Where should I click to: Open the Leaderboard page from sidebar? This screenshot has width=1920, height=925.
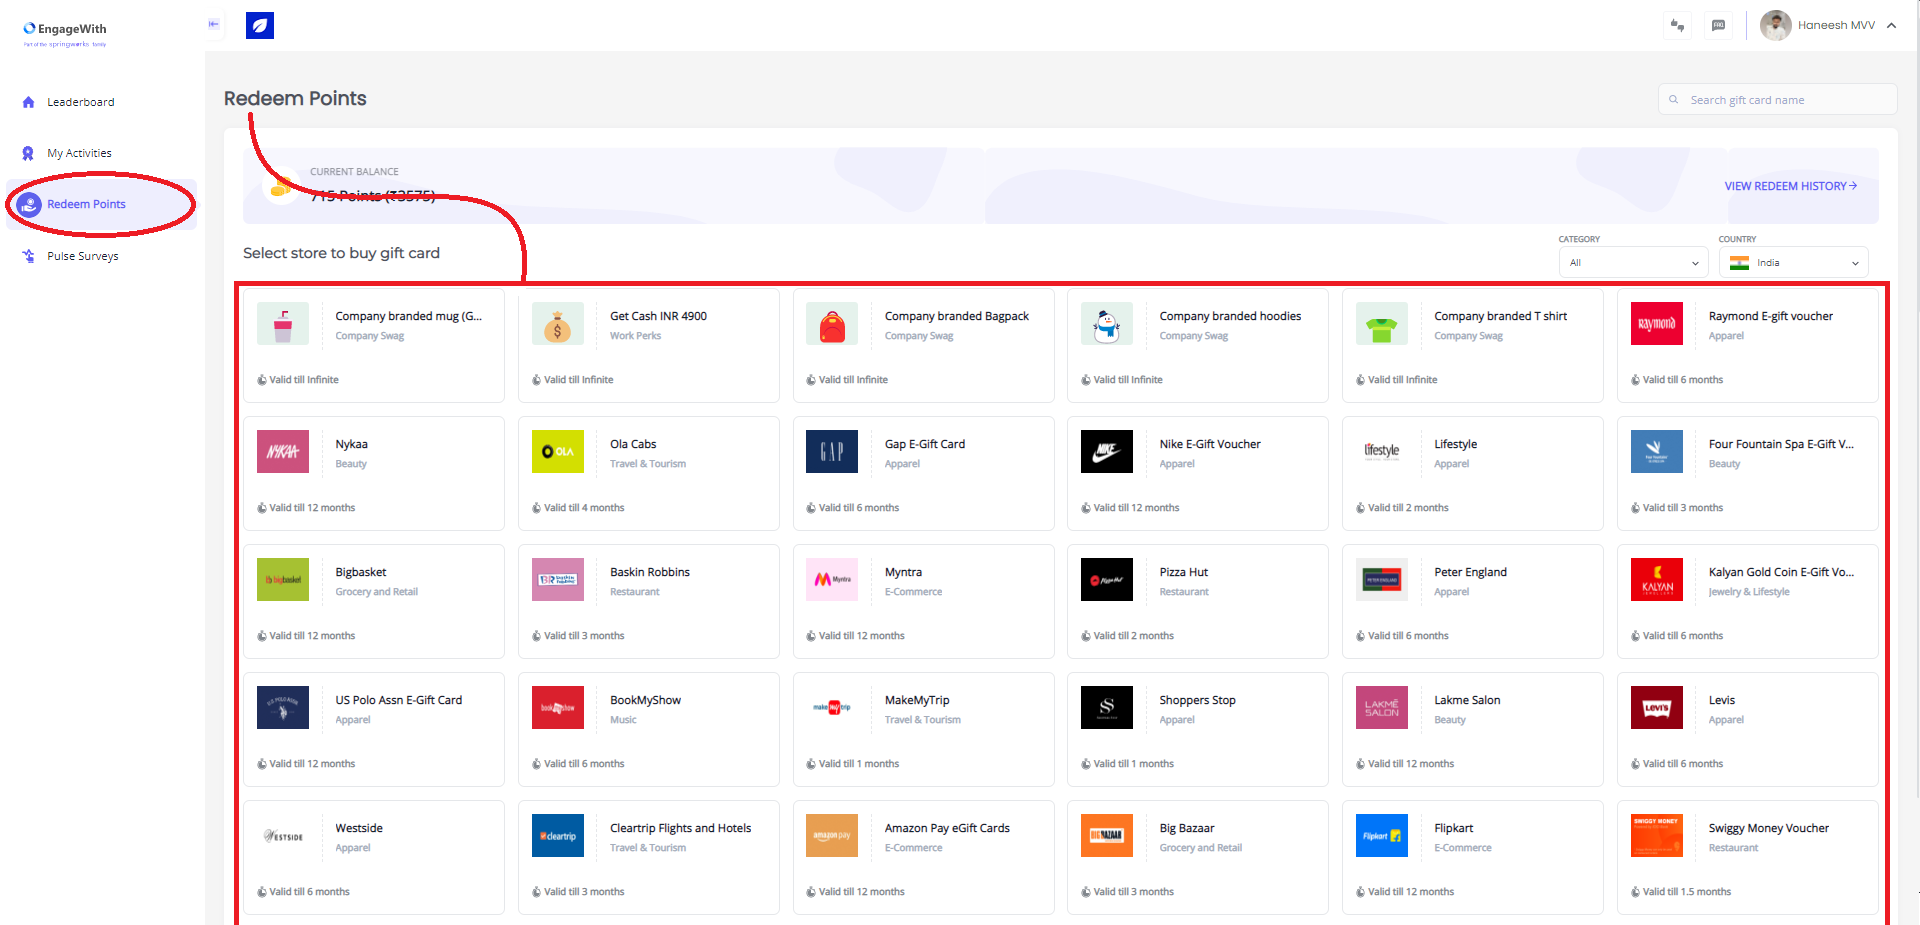80,102
